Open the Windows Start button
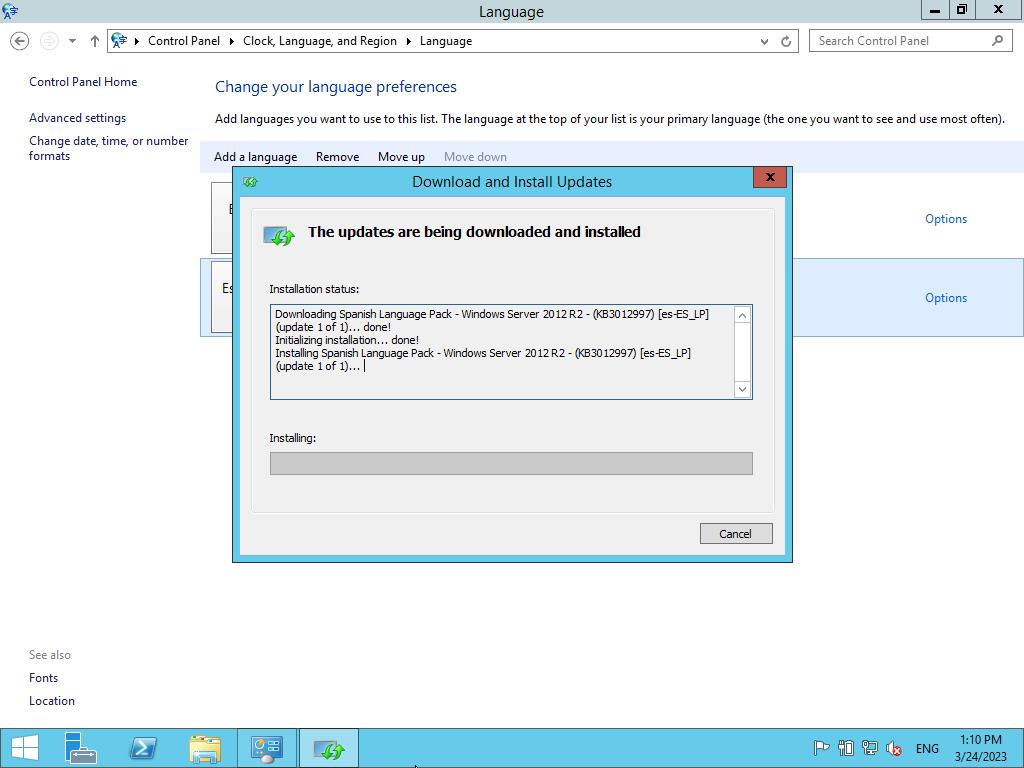Image resolution: width=1024 pixels, height=768 pixels. coord(25,748)
